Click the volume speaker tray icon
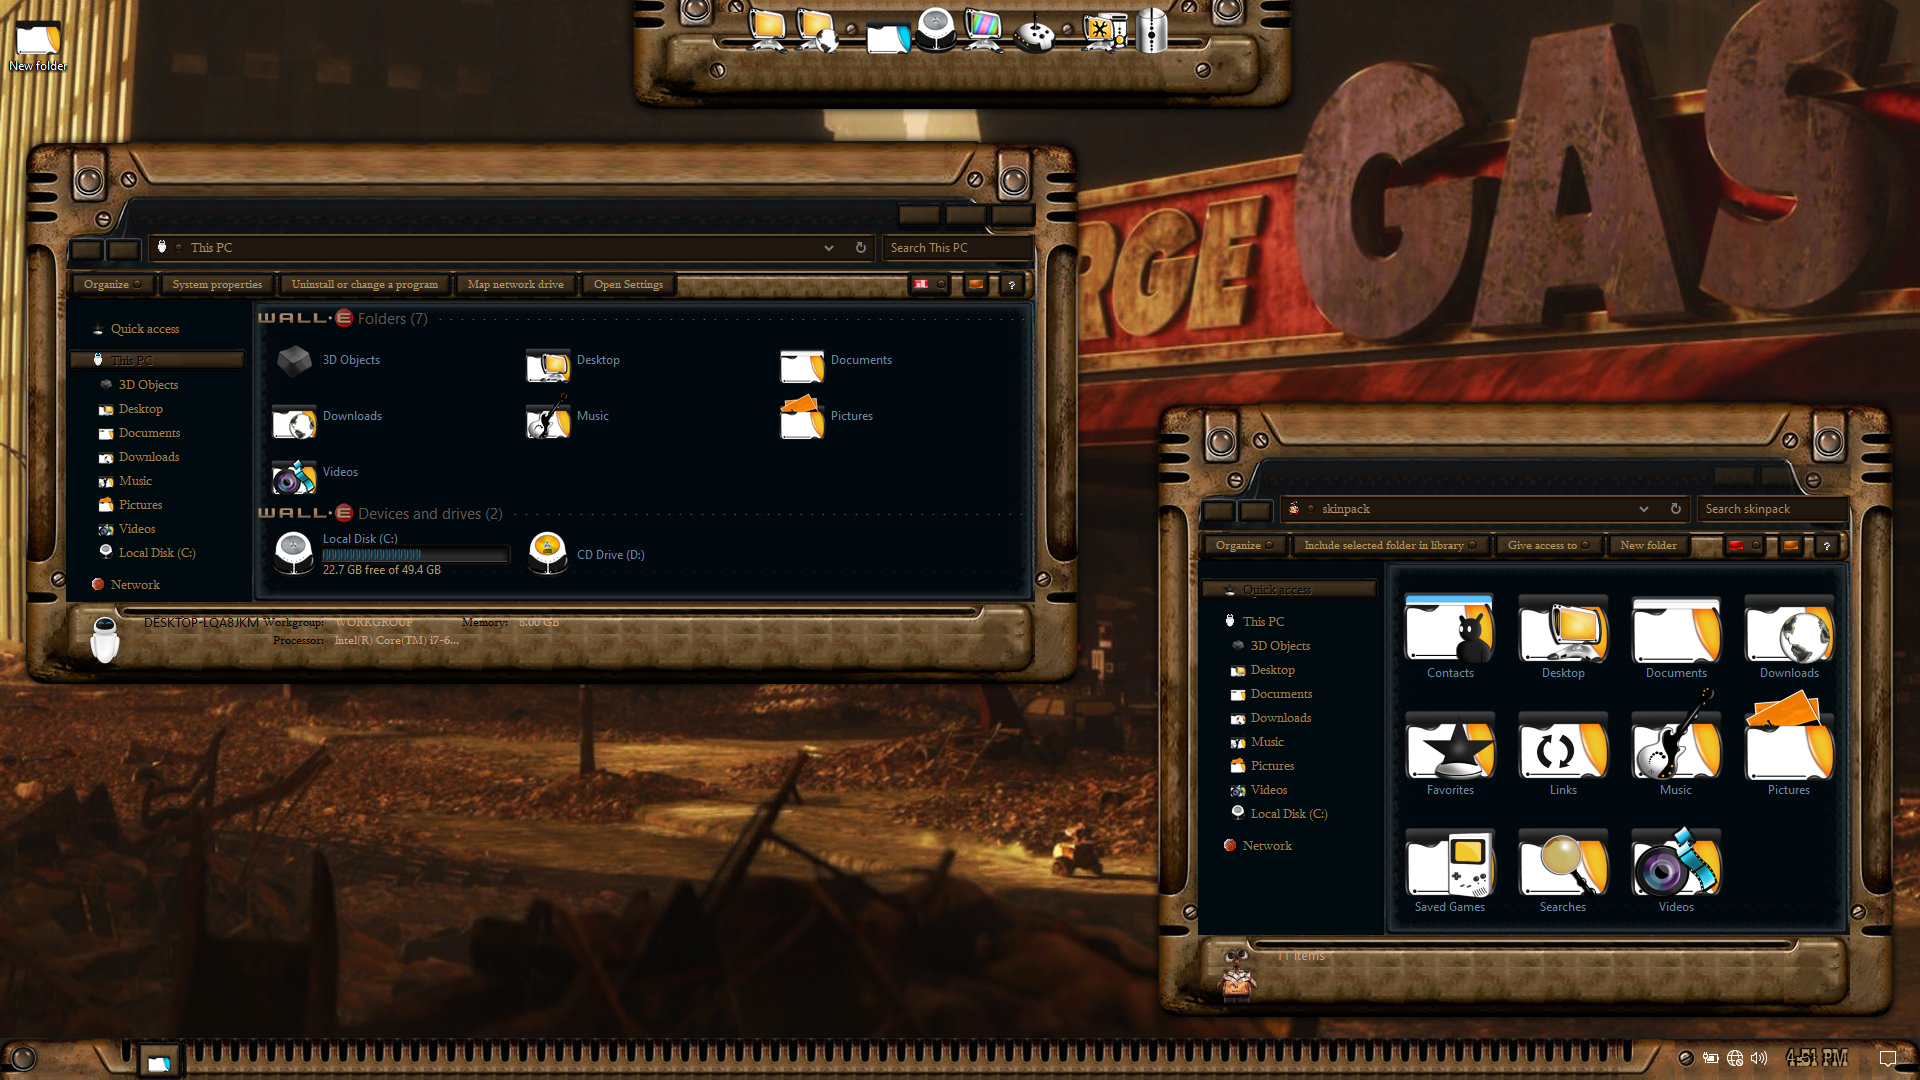 (1759, 1058)
